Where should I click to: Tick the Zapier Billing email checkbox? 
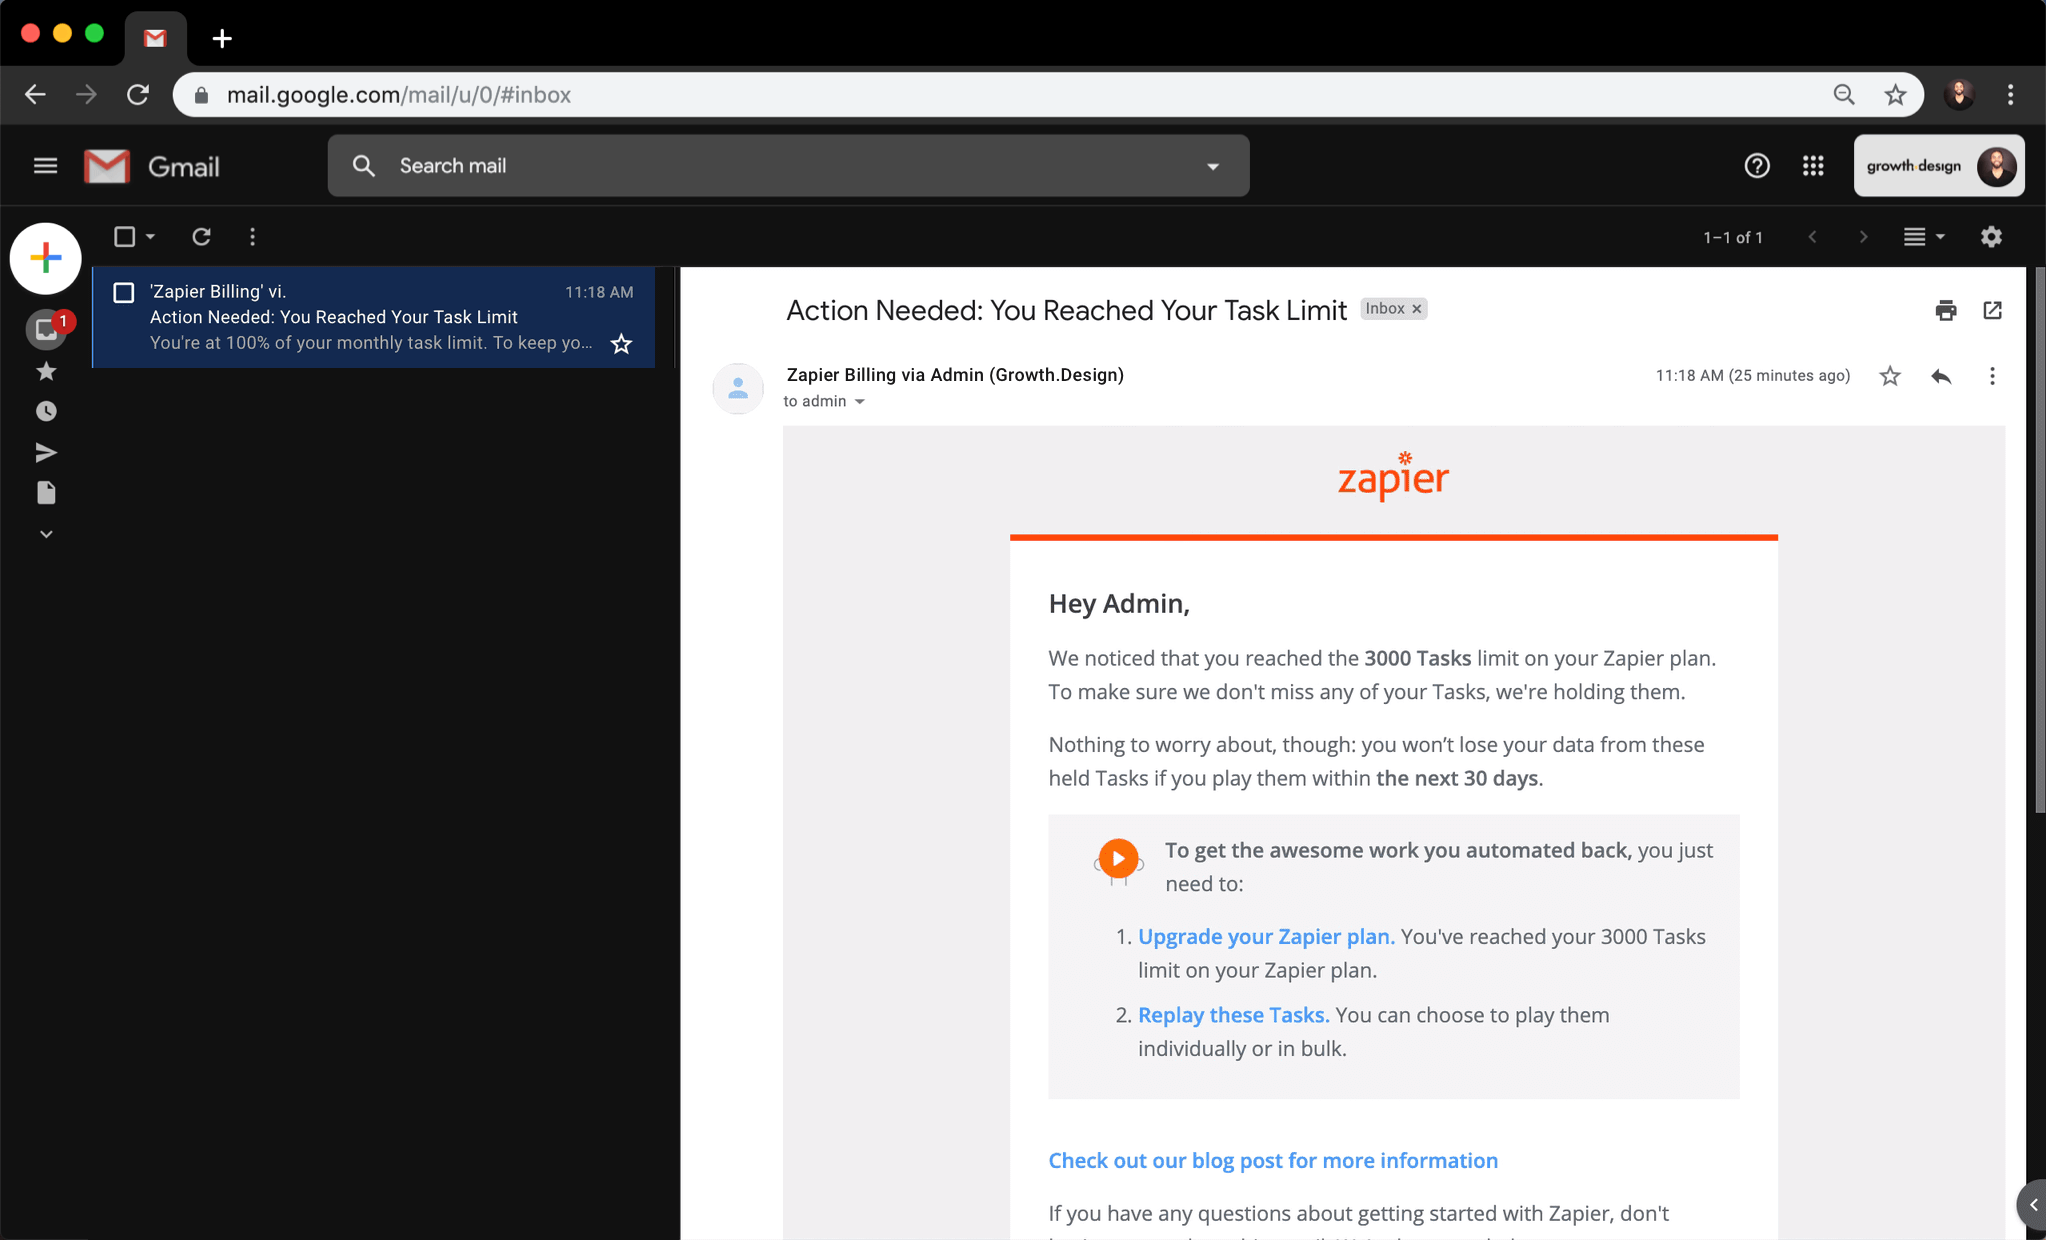[124, 292]
